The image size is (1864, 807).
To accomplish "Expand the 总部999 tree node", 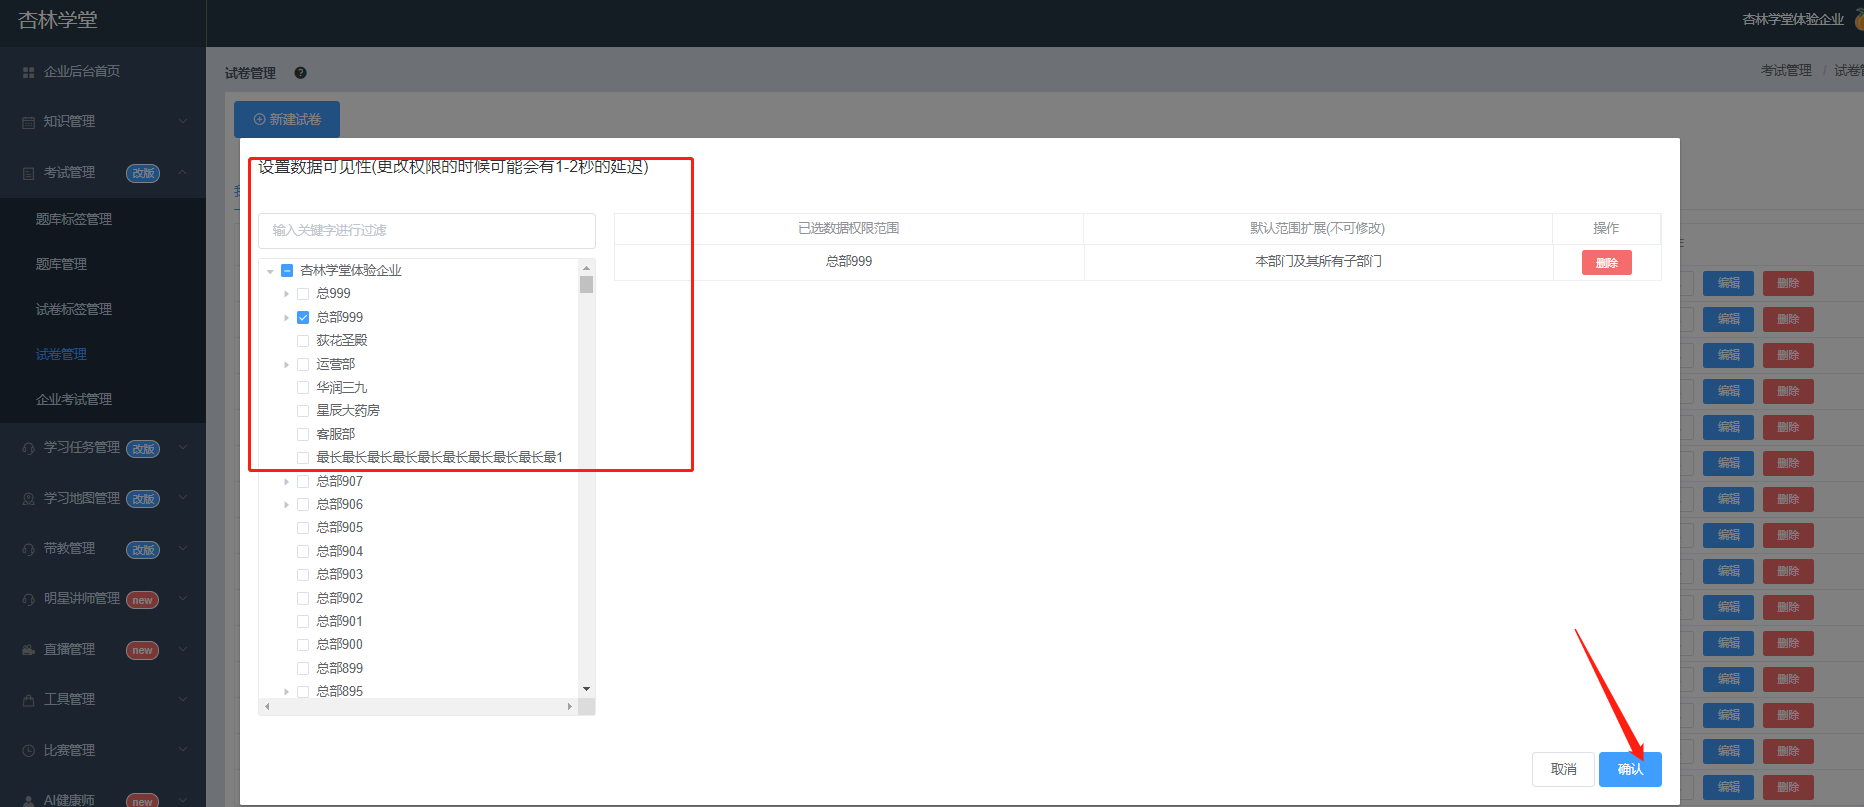I will (x=286, y=317).
